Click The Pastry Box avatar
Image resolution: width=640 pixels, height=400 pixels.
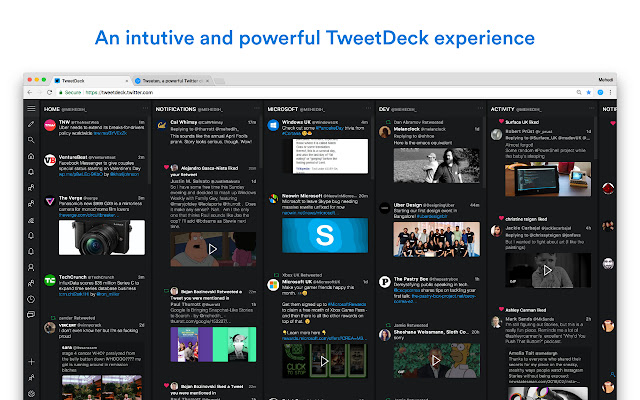click(x=384, y=282)
